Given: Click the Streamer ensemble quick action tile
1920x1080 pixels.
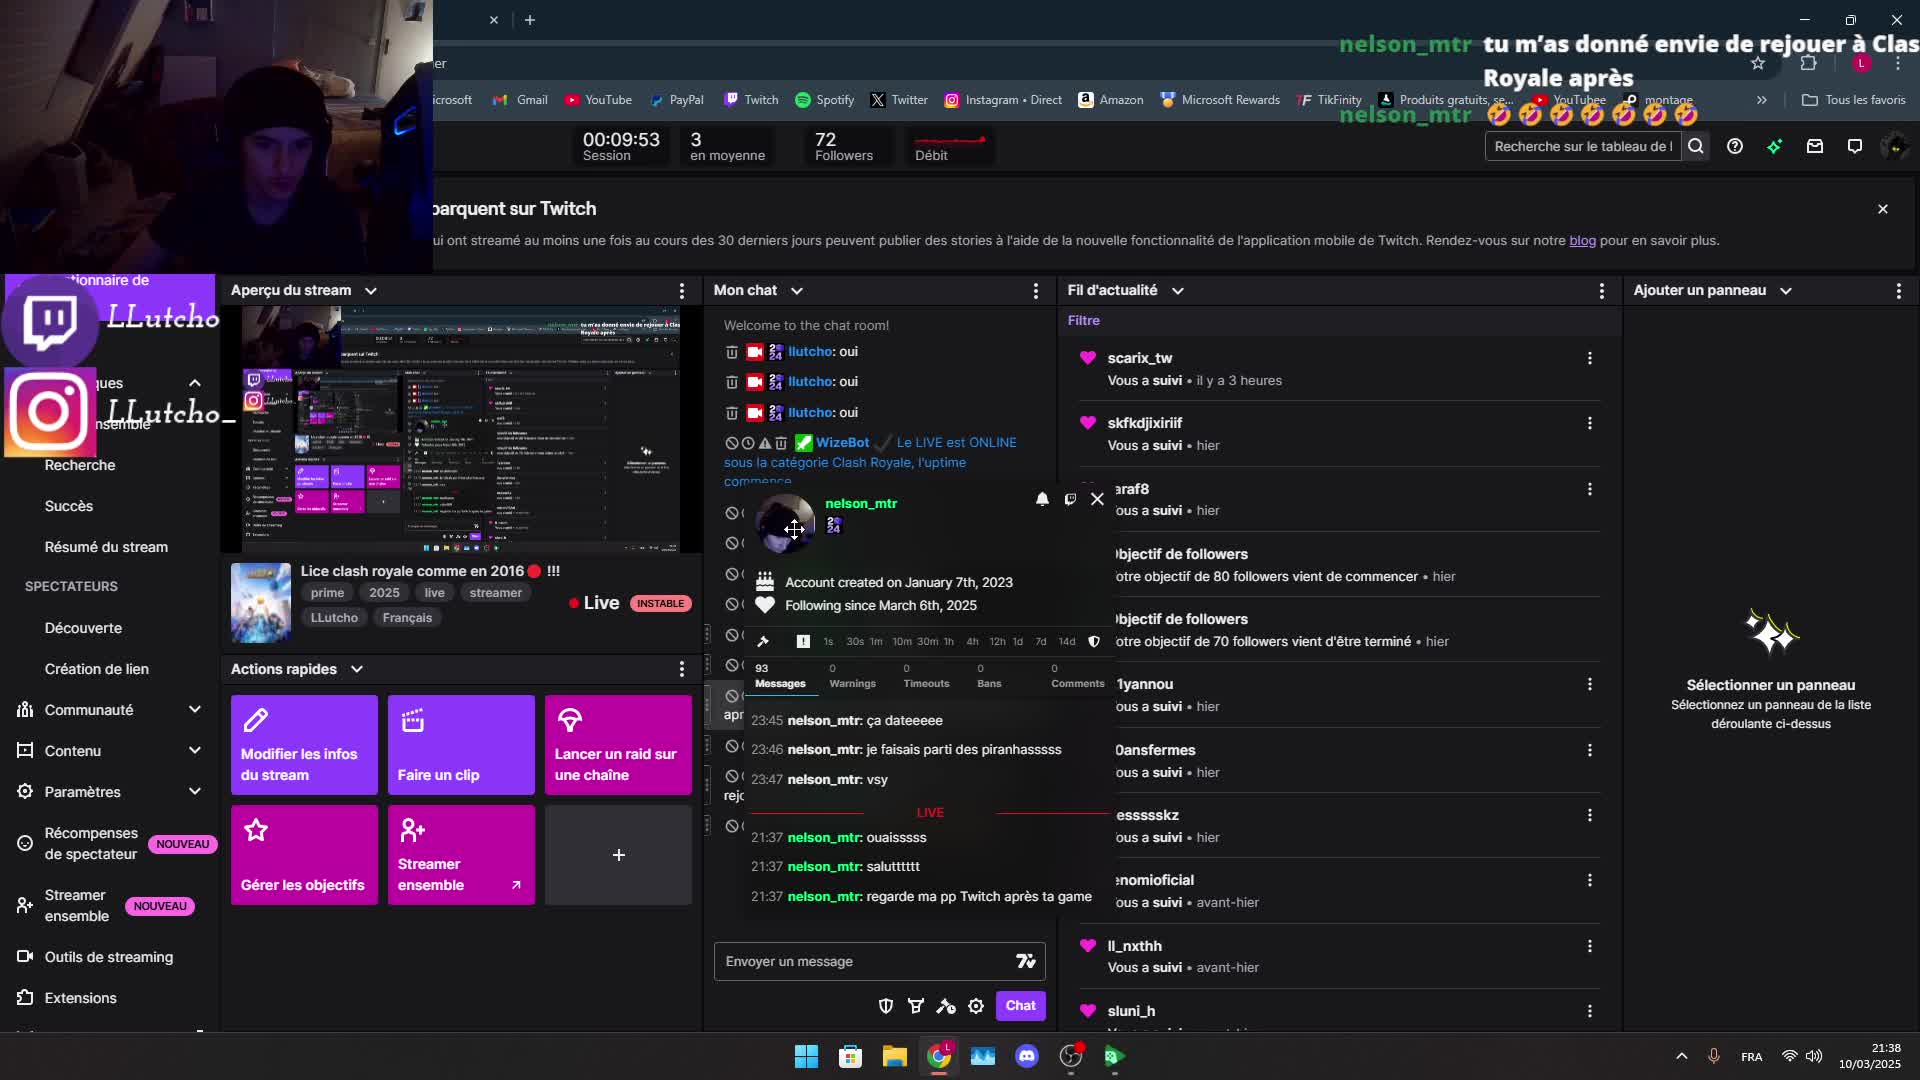Looking at the screenshot, I should (461, 855).
